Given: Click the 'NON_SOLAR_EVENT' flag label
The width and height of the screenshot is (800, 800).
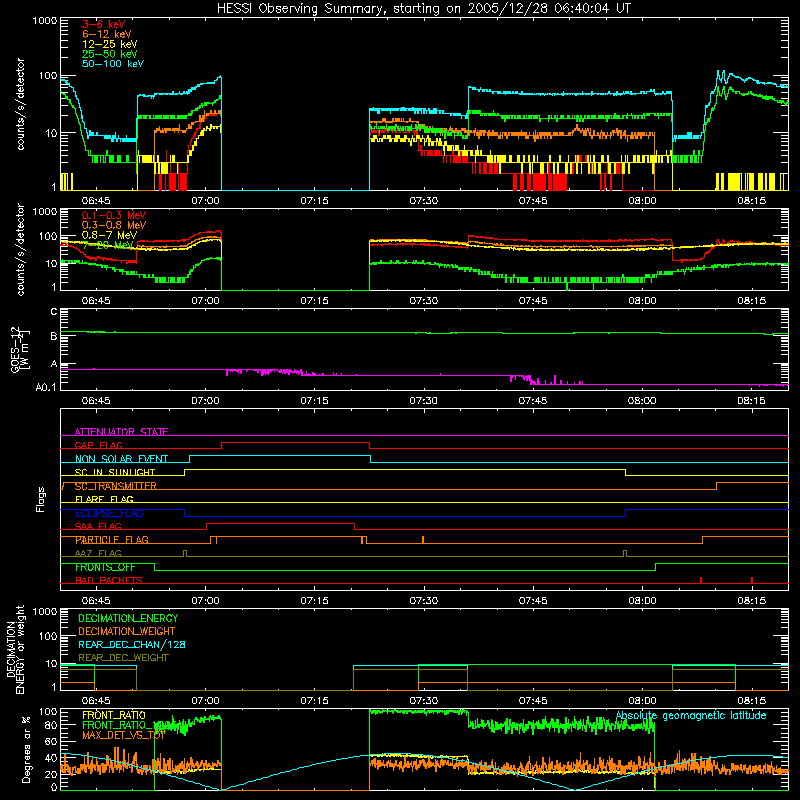Looking at the screenshot, I should 121,459.
